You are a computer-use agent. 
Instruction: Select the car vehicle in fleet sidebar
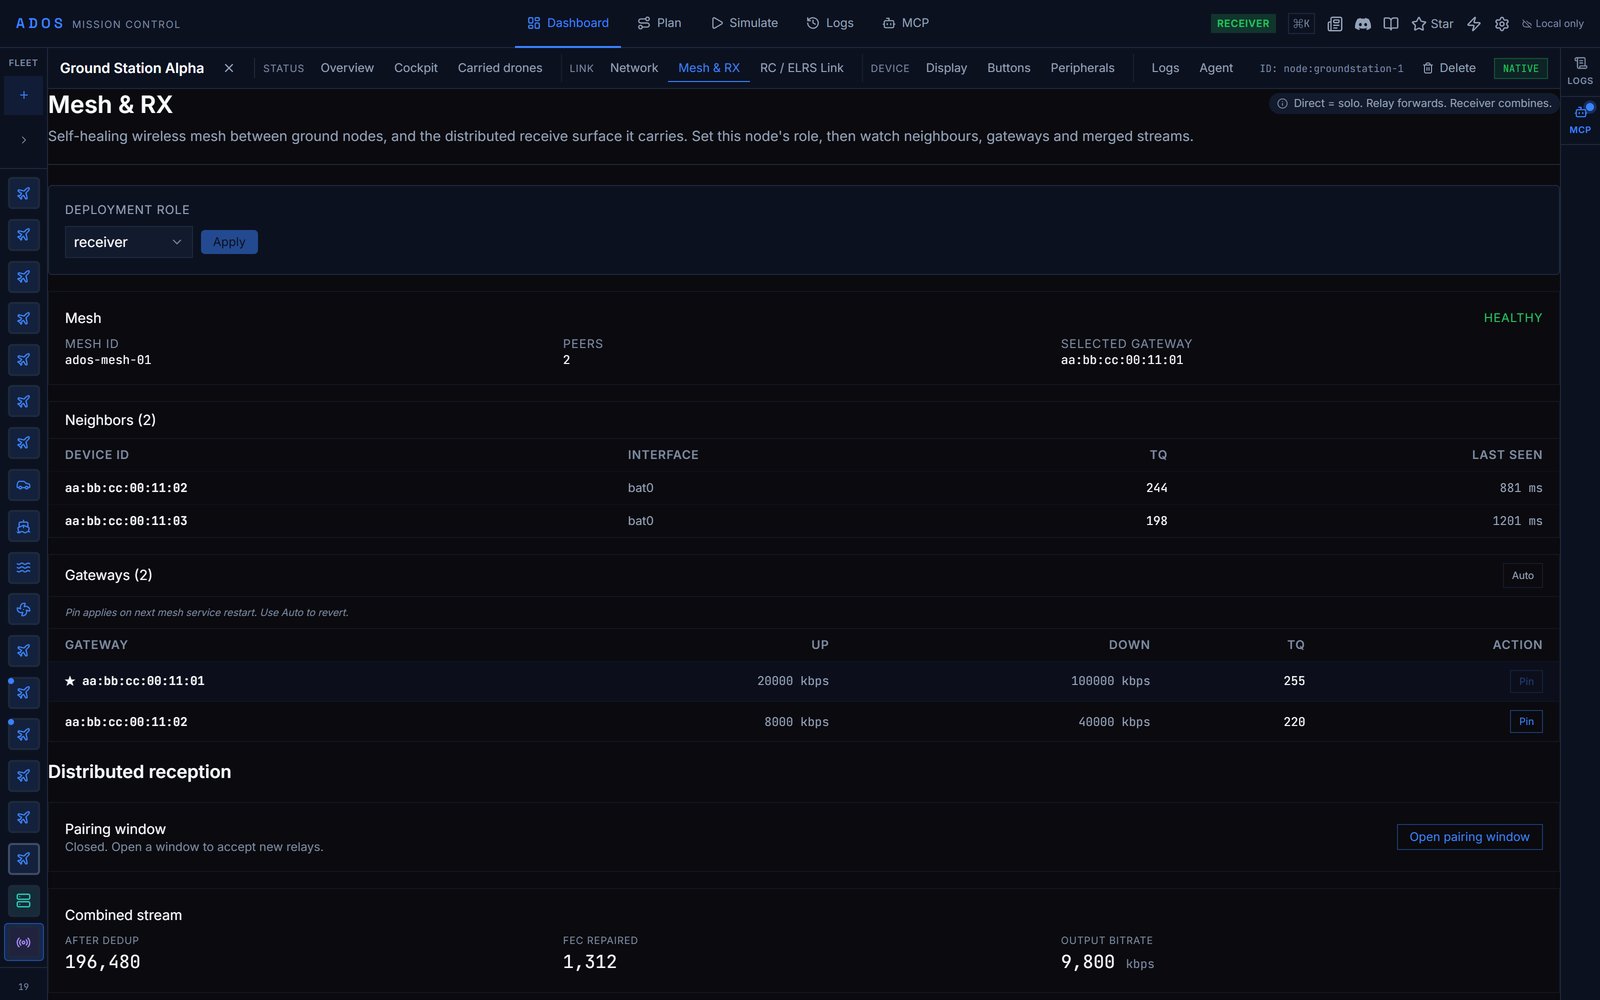pos(24,485)
